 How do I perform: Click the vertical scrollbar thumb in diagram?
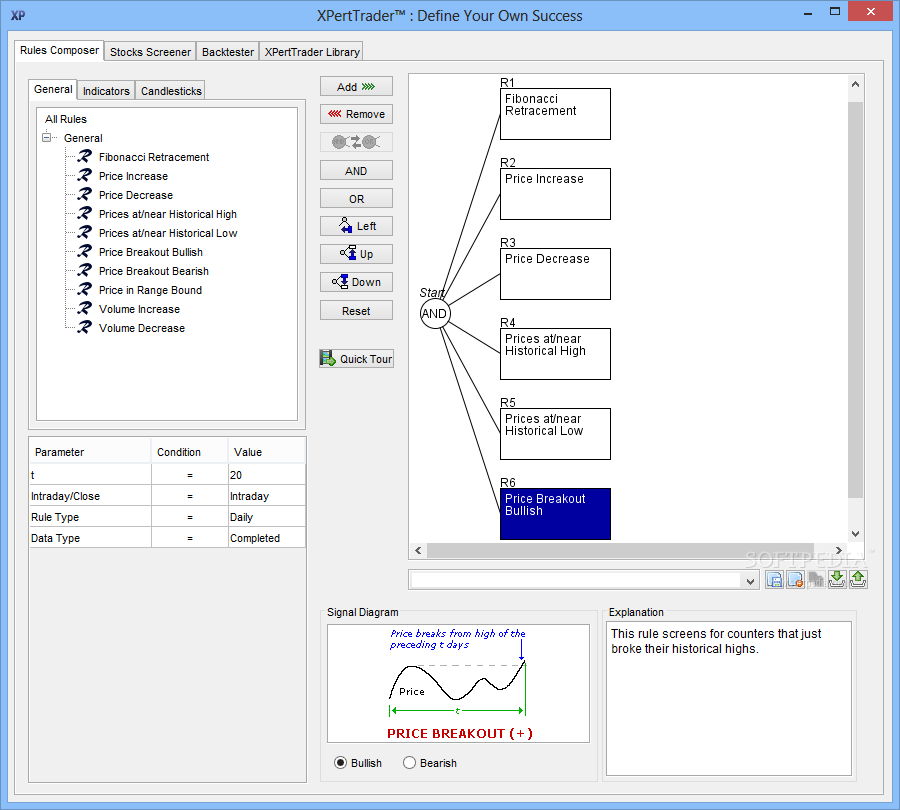855,300
